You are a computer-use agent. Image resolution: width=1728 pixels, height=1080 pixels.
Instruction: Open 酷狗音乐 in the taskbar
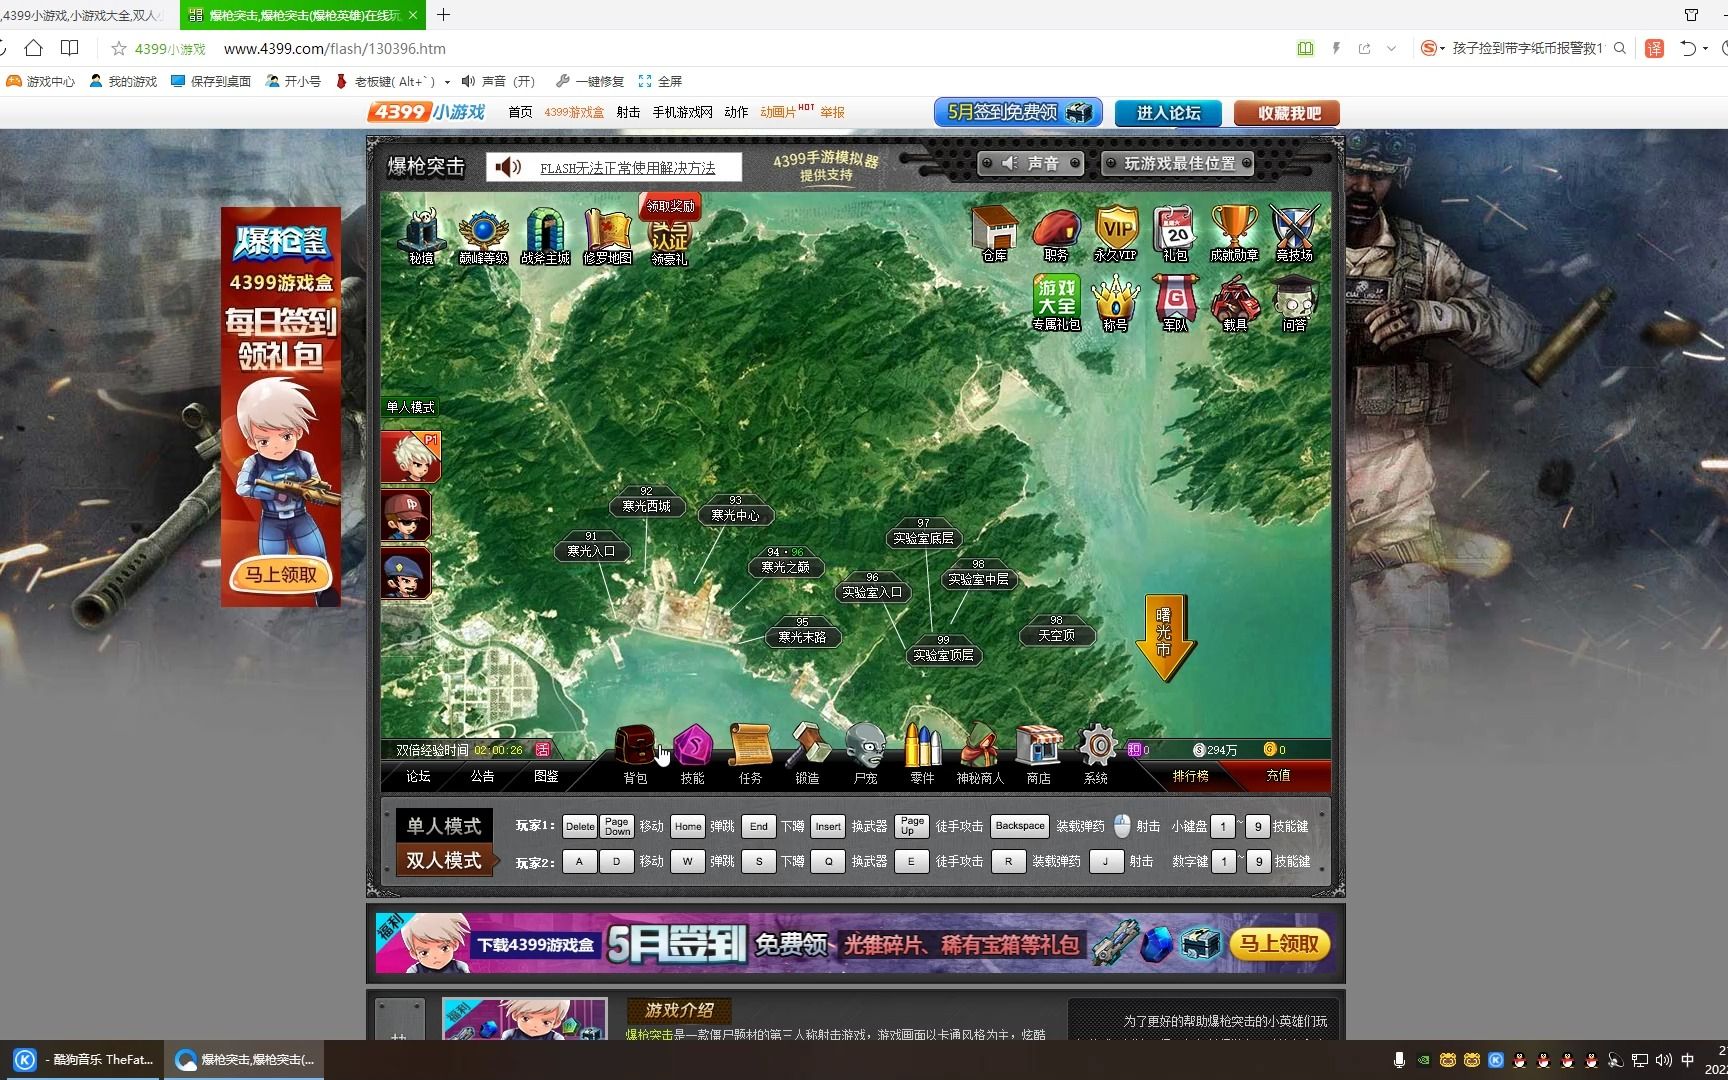pyautogui.click(x=84, y=1060)
